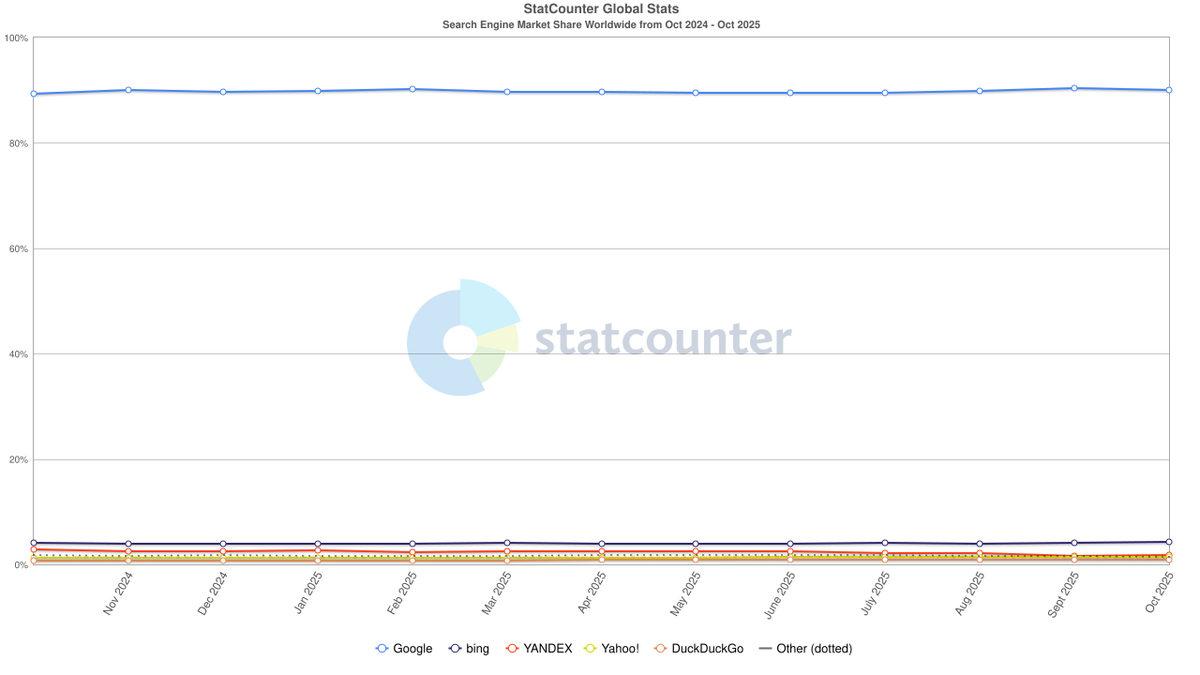The height and width of the screenshot is (675, 1200).
Task: Toggle the Google series in the legend
Action: [x=404, y=649]
